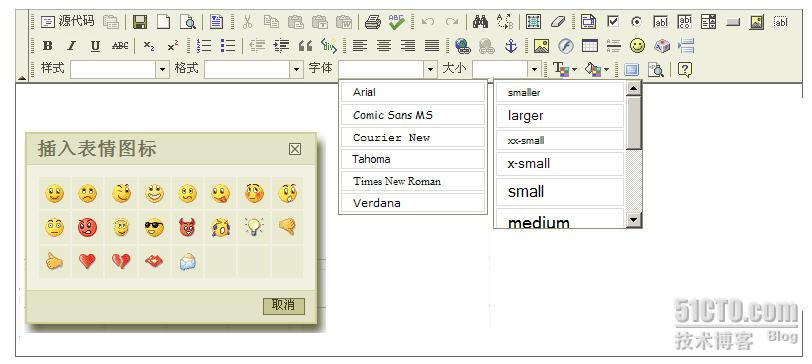Viewport: 812px width, 364px height.
Task: Insert a checkbox field from the toolbar
Action: 613,22
